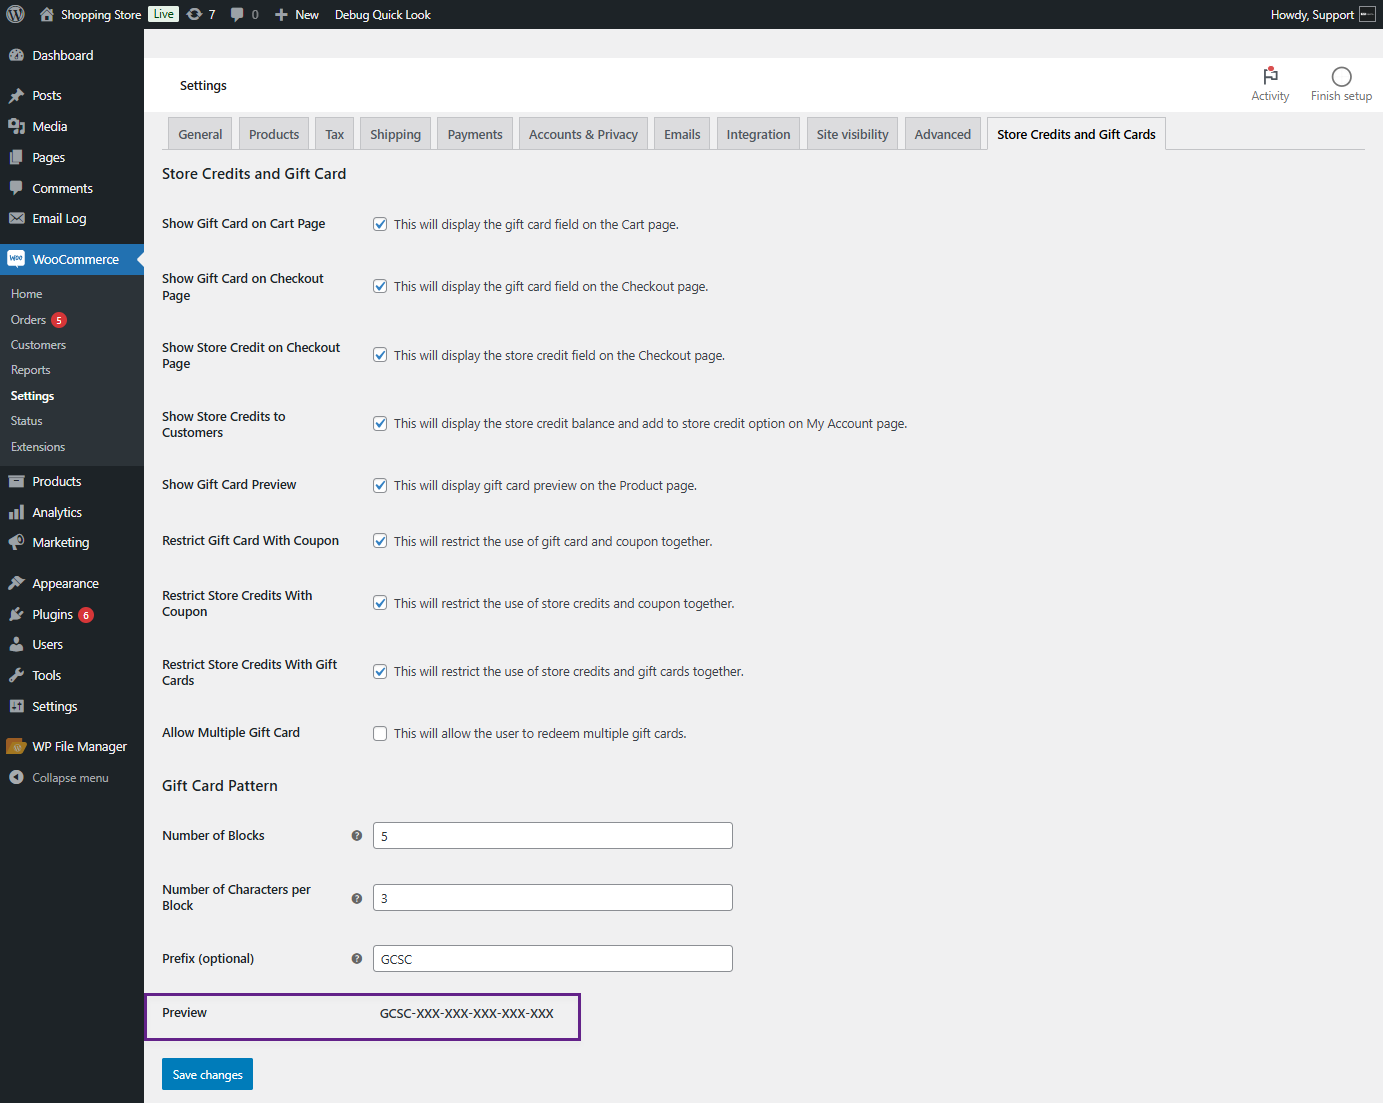This screenshot has width=1383, height=1103.
Task: Click the Appearance brush icon
Action: click(x=16, y=583)
